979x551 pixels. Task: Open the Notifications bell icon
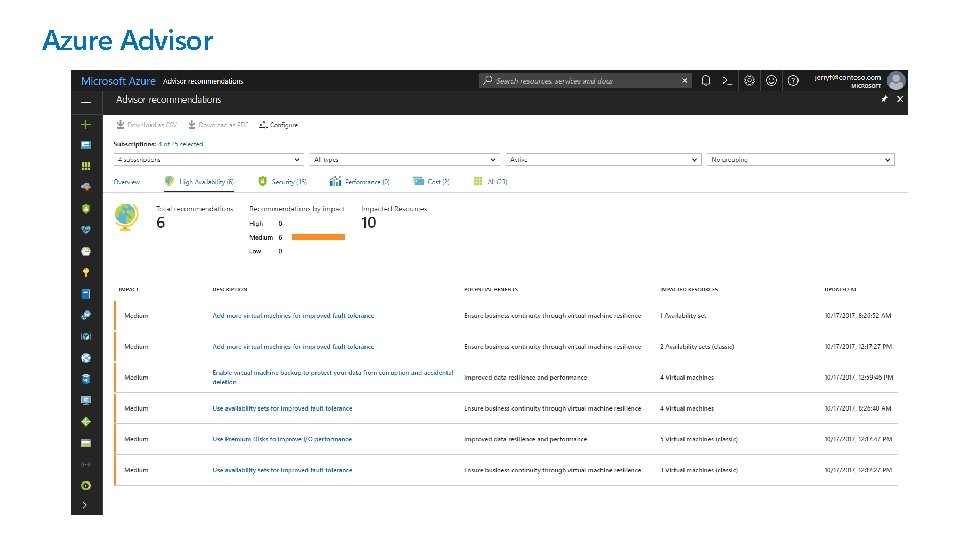(706, 80)
